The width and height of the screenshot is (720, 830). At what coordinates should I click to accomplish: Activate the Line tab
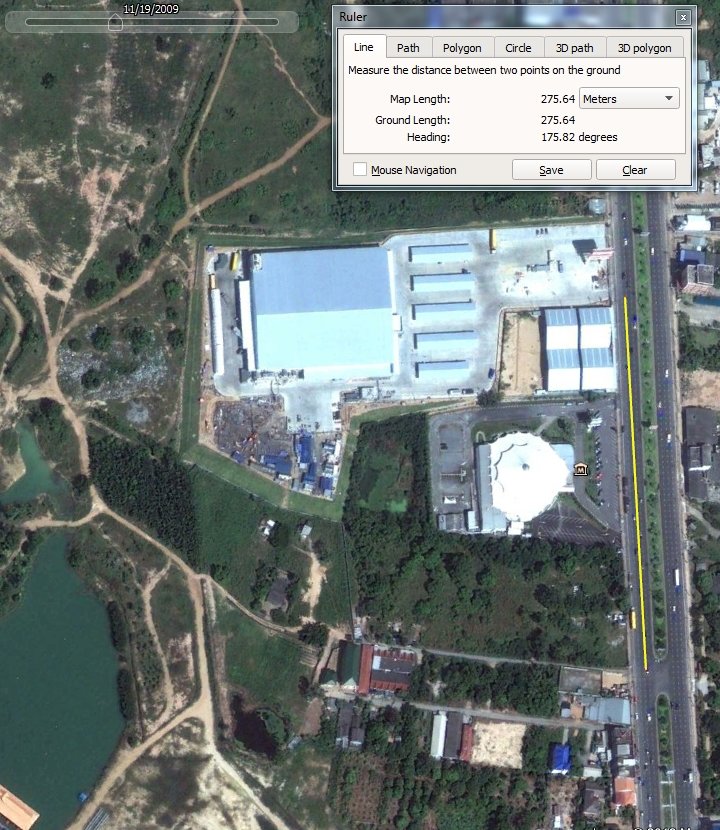click(364, 47)
